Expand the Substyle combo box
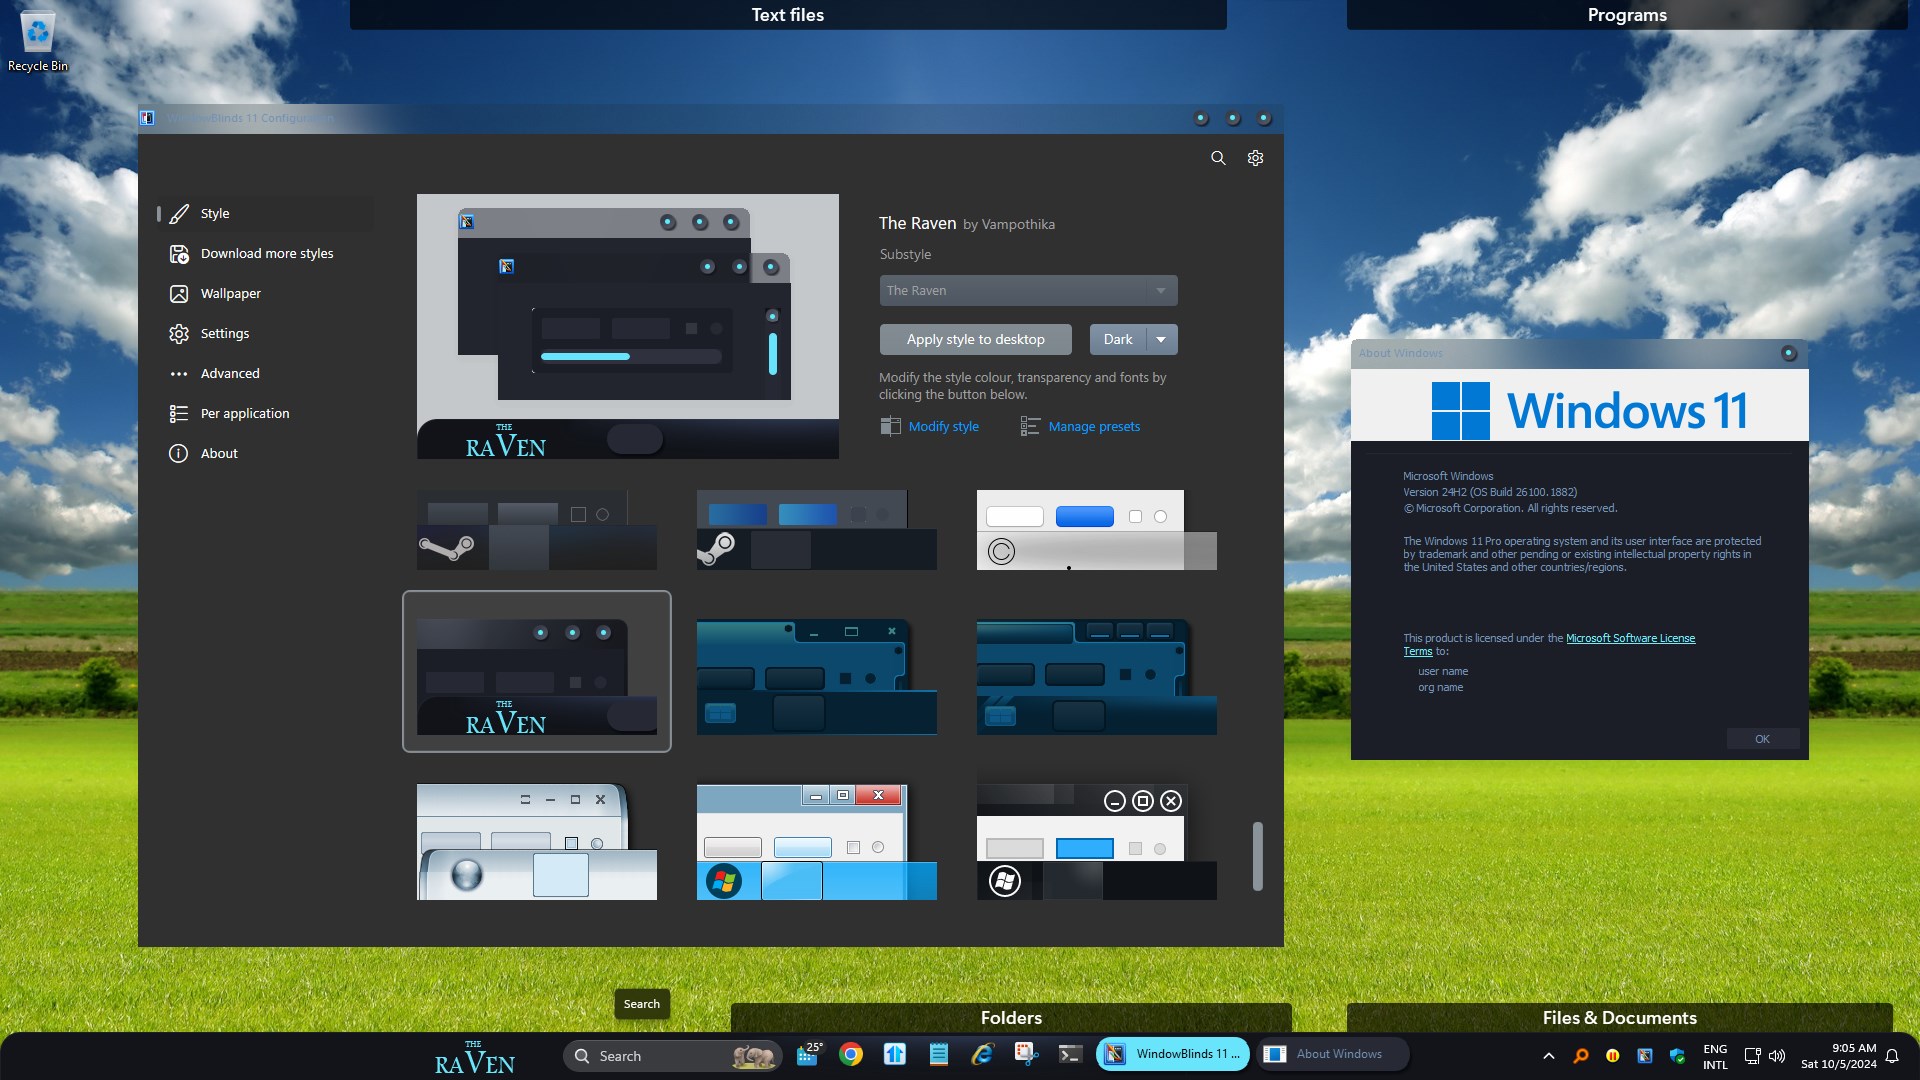Image resolution: width=1920 pixels, height=1080 pixels. click(1028, 290)
